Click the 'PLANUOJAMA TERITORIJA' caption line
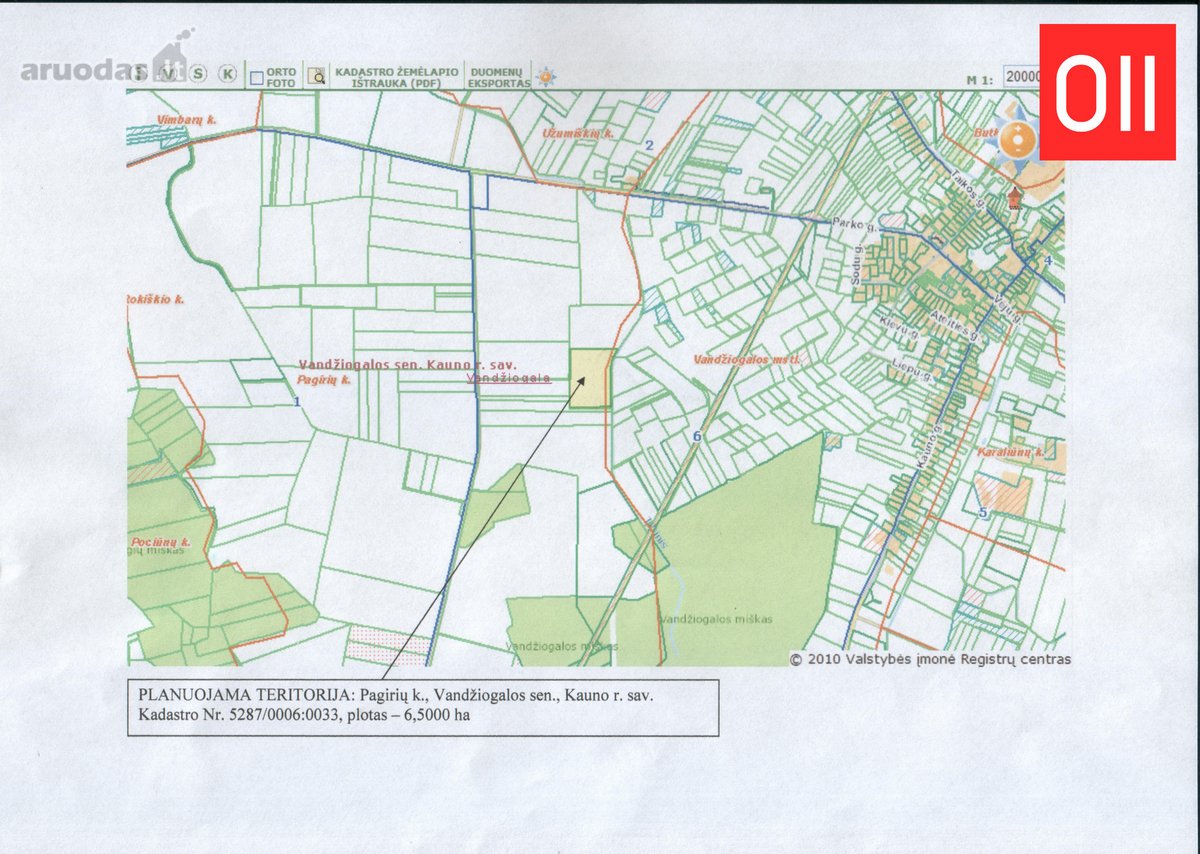The height and width of the screenshot is (854, 1200). click(395, 695)
